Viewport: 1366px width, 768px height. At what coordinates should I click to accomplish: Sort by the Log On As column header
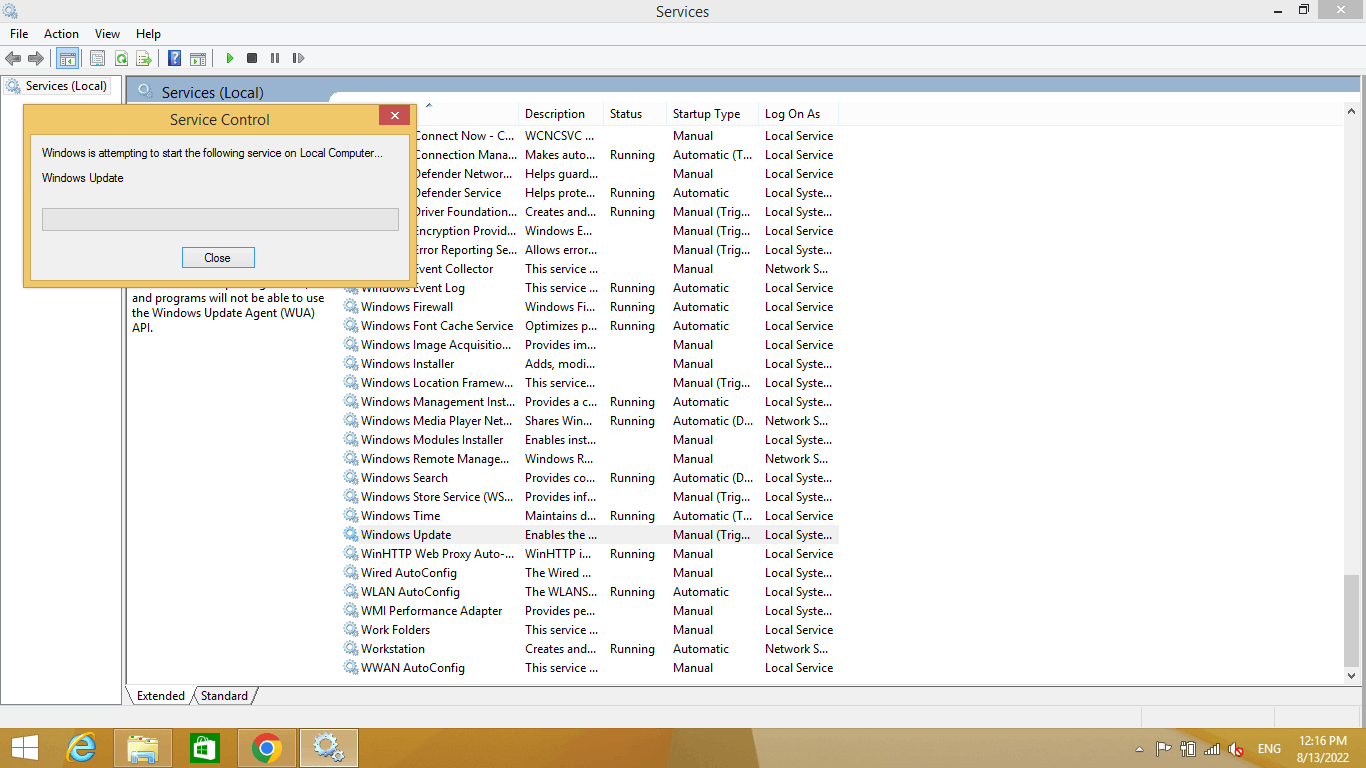798,114
